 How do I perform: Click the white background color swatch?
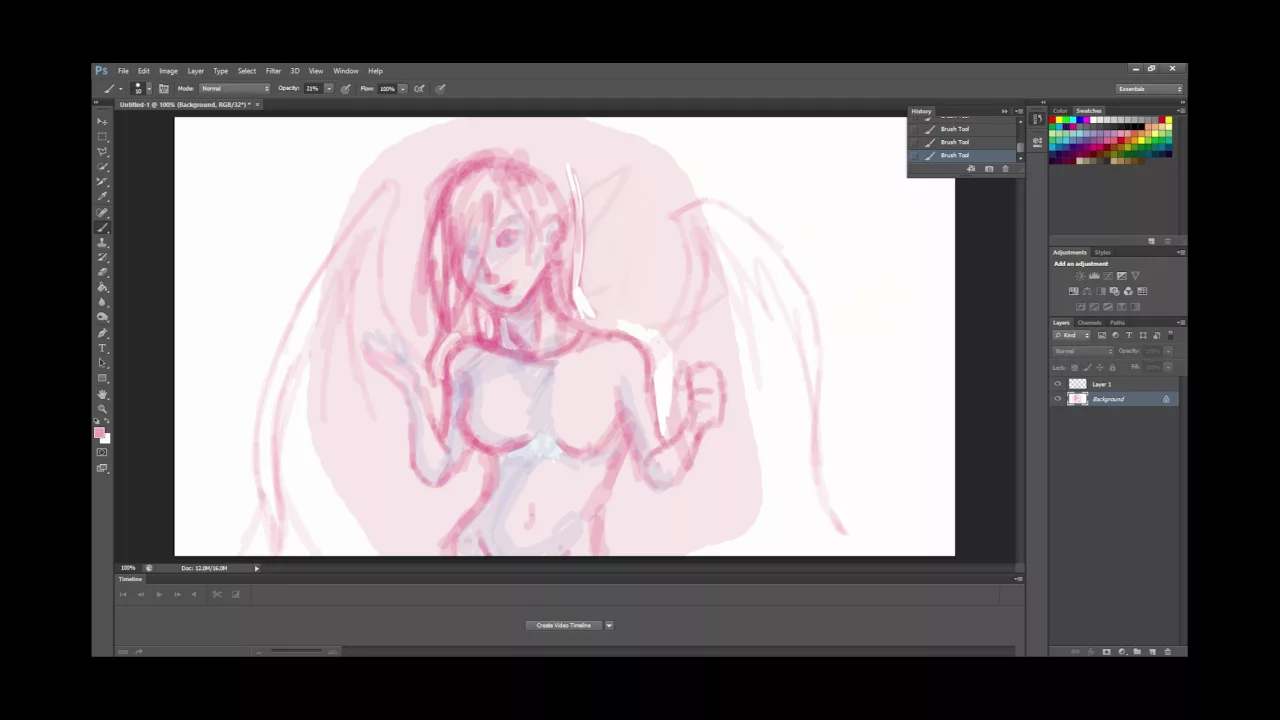(107, 439)
